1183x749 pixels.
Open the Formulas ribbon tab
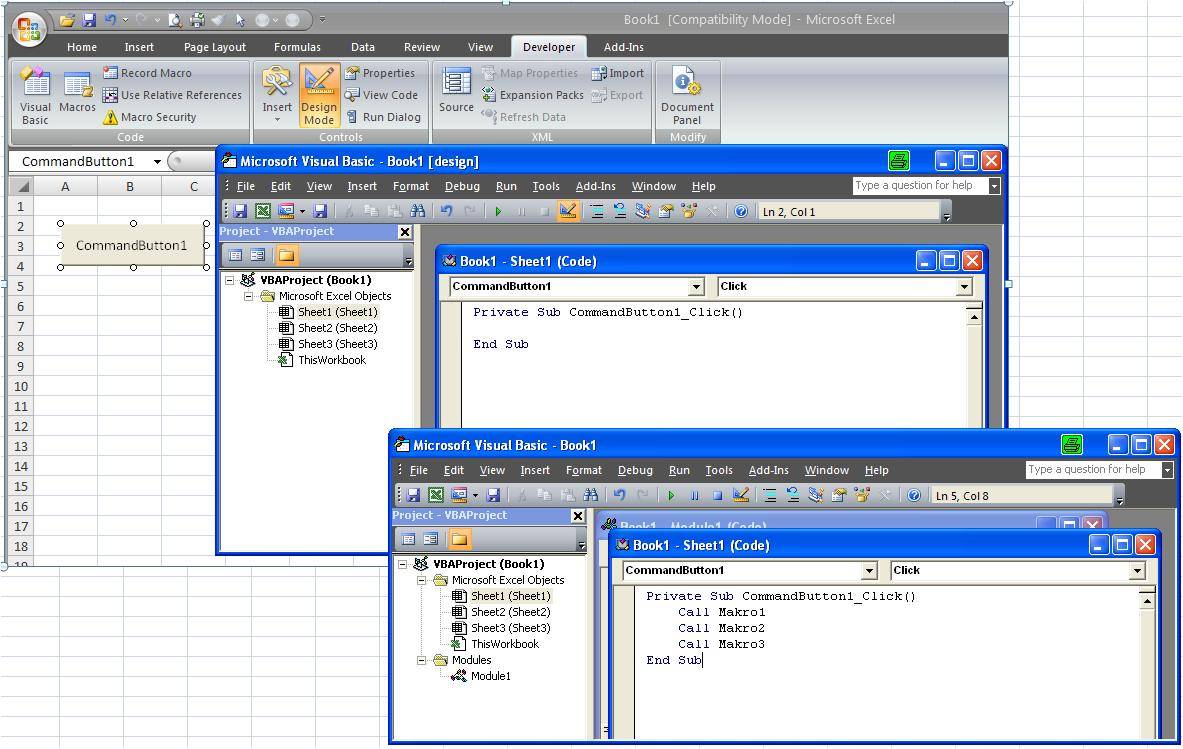tap(297, 47)
